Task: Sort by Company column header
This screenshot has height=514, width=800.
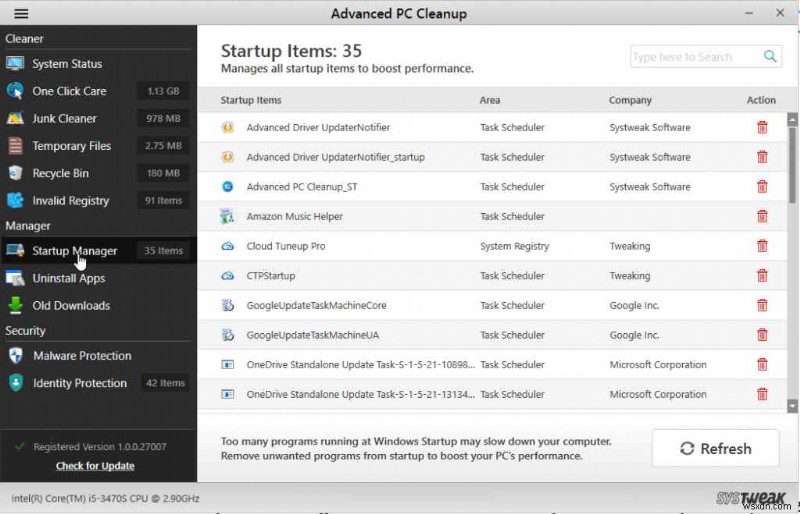Action: coord(630,100)
